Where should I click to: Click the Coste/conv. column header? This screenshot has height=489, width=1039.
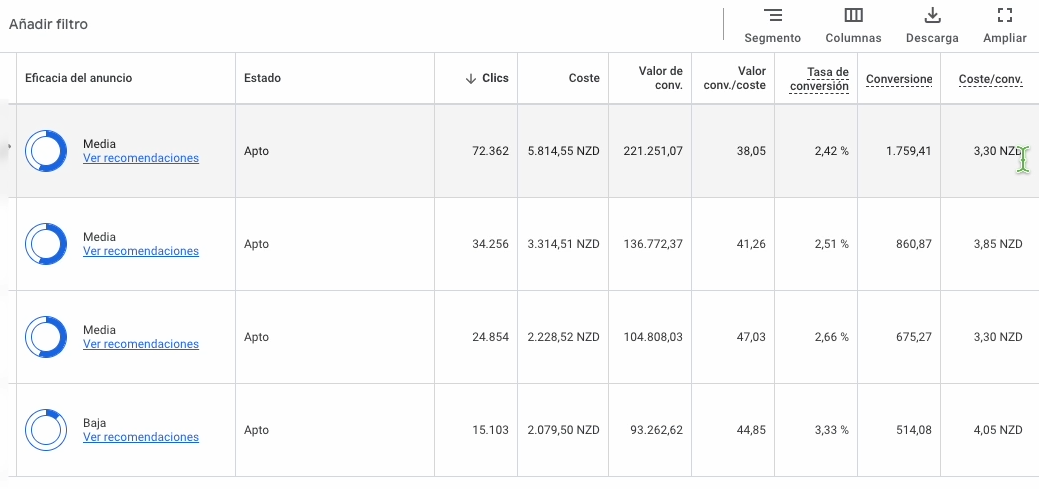990,79
